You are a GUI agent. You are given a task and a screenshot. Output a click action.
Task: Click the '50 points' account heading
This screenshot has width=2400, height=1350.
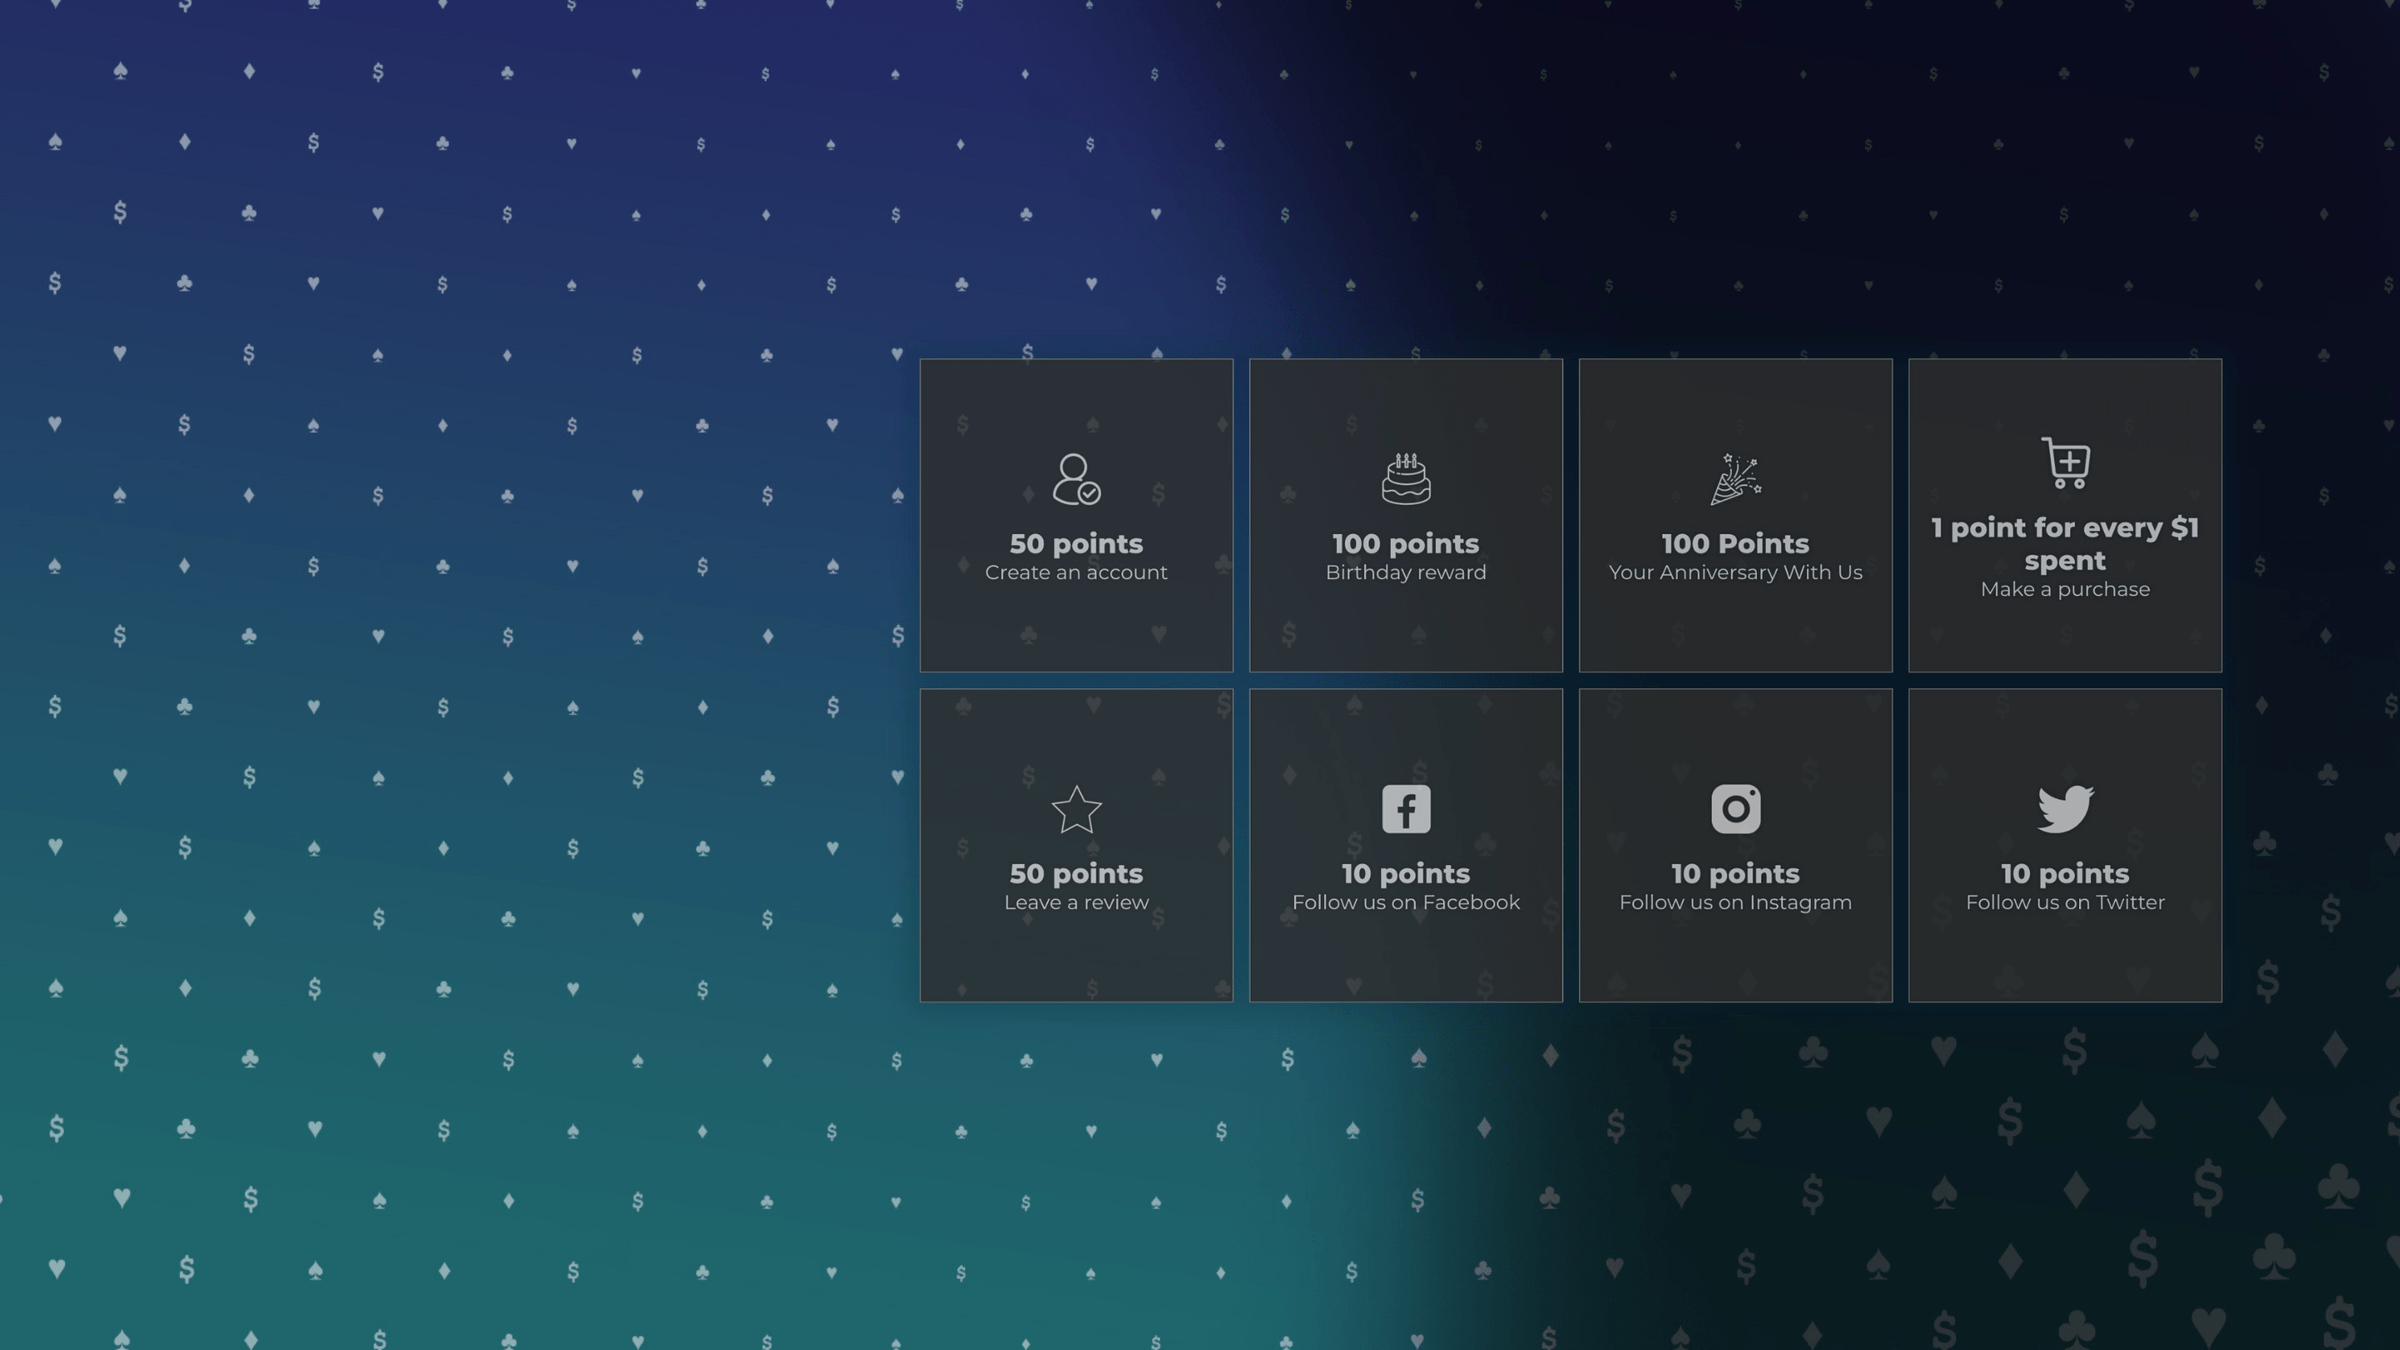click(x=1076, y=544)
